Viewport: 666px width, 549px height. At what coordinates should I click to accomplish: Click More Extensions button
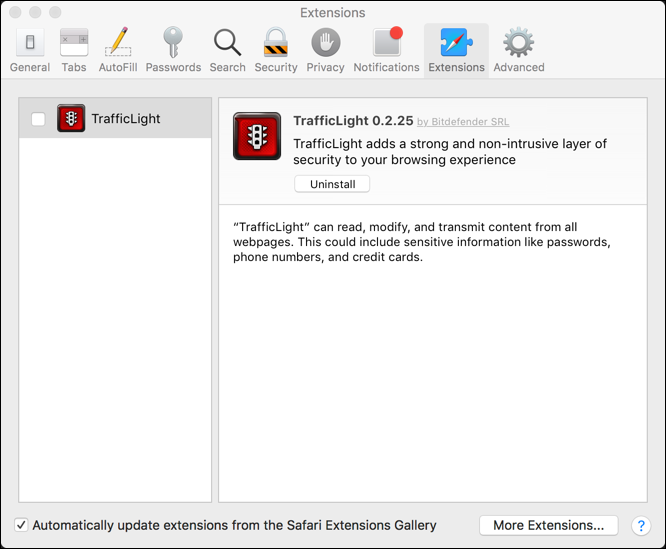pos(549,526)
